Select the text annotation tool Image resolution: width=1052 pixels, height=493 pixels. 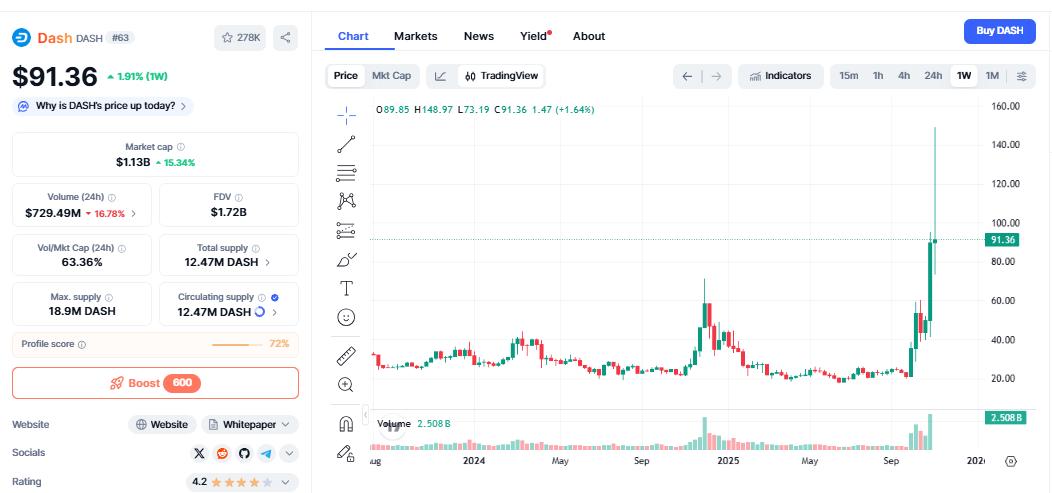(x=346, y=289)
